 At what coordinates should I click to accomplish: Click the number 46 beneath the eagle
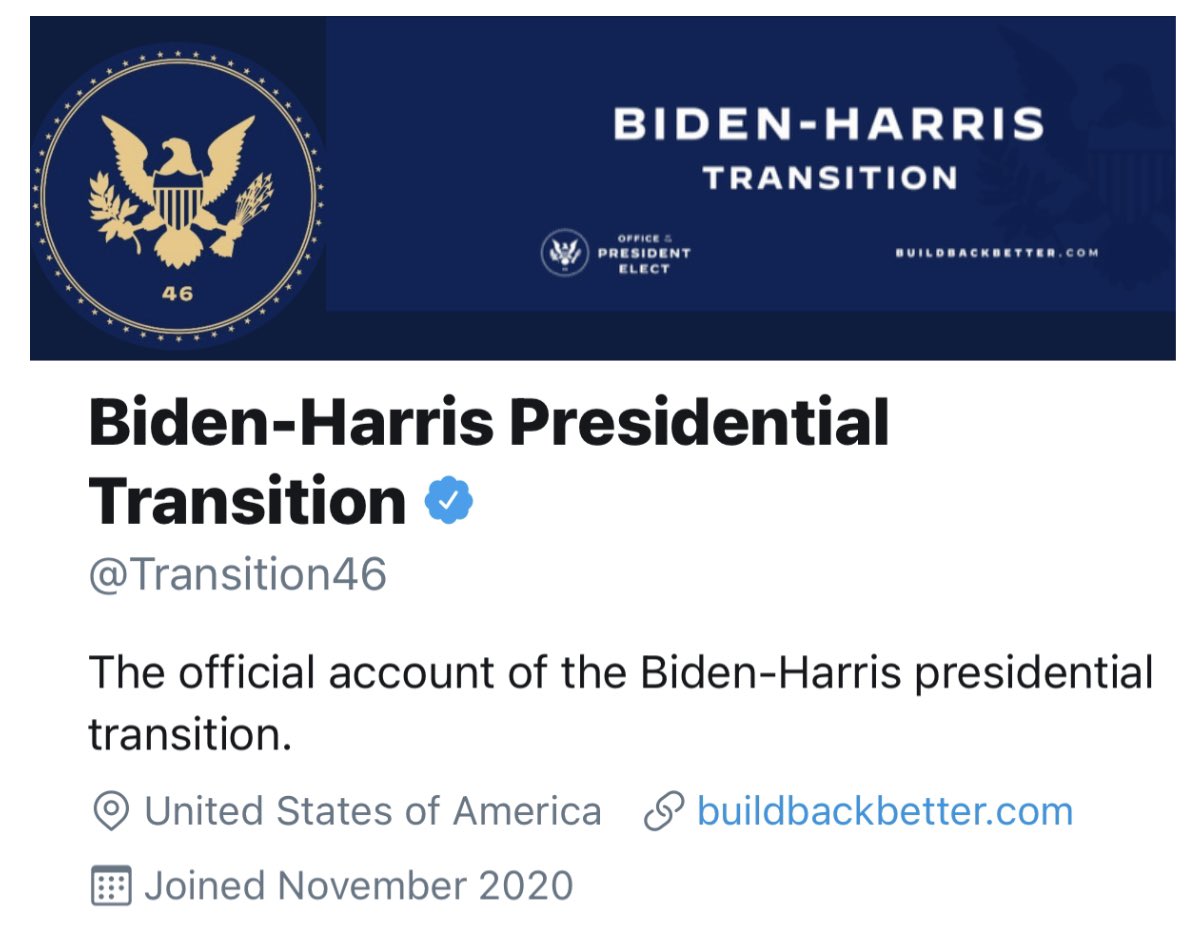[x=177, y=293]
